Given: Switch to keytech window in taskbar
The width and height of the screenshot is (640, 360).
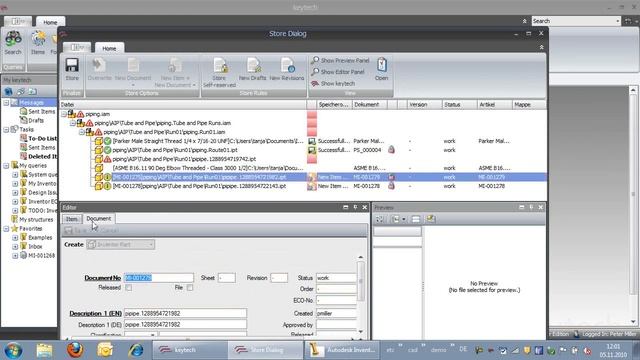Looking at the screenshot, I should click(190, 350).
